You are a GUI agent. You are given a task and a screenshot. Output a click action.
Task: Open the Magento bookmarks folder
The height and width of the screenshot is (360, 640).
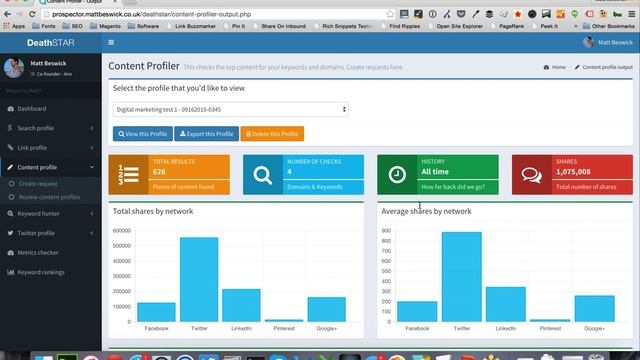[105, 26]
